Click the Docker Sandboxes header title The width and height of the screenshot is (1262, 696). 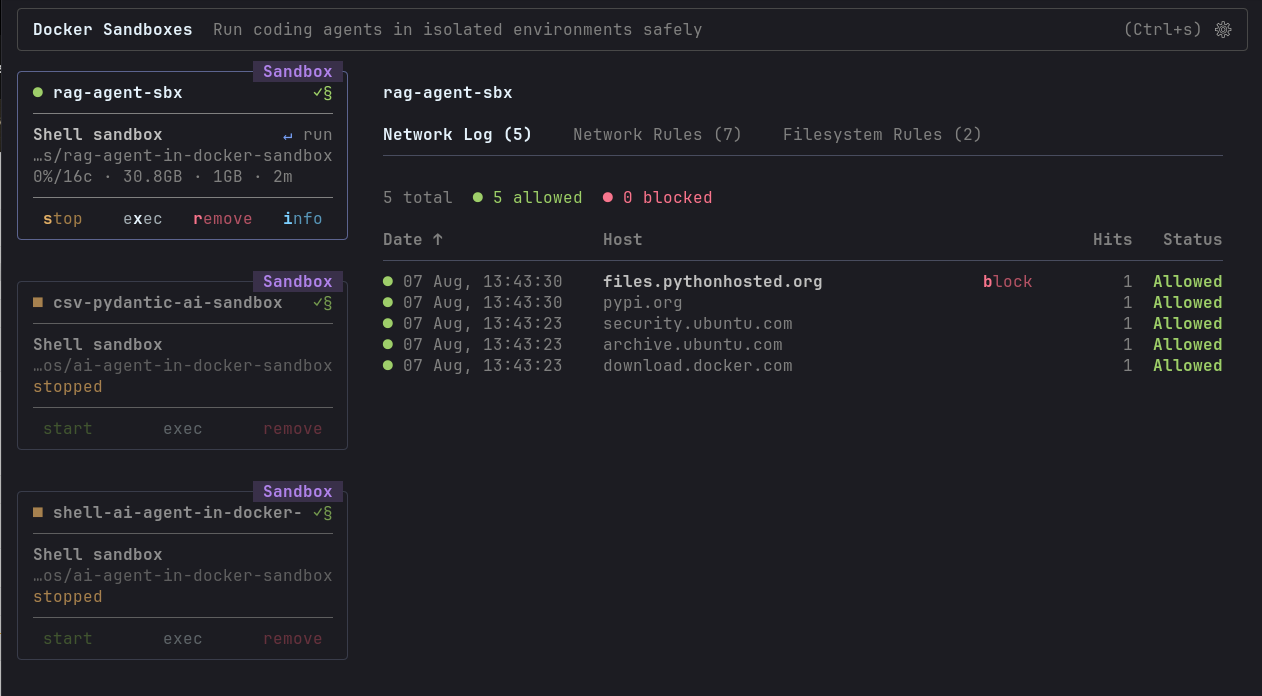pyautogui.click(x=113, y=30)
